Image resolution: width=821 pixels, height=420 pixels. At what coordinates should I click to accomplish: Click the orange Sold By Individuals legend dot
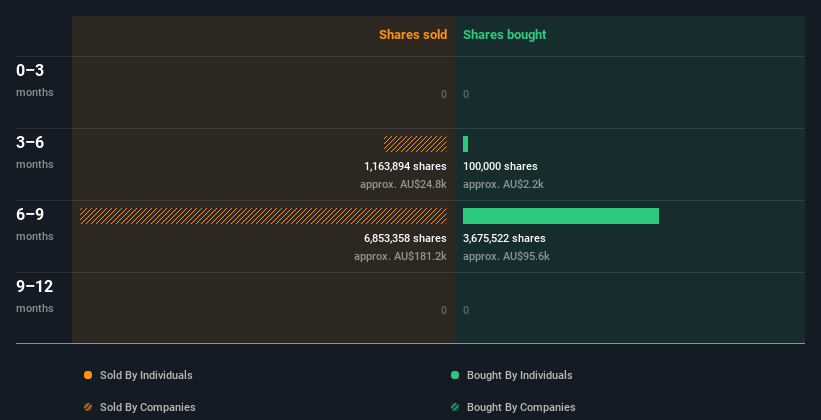point(88,375)
